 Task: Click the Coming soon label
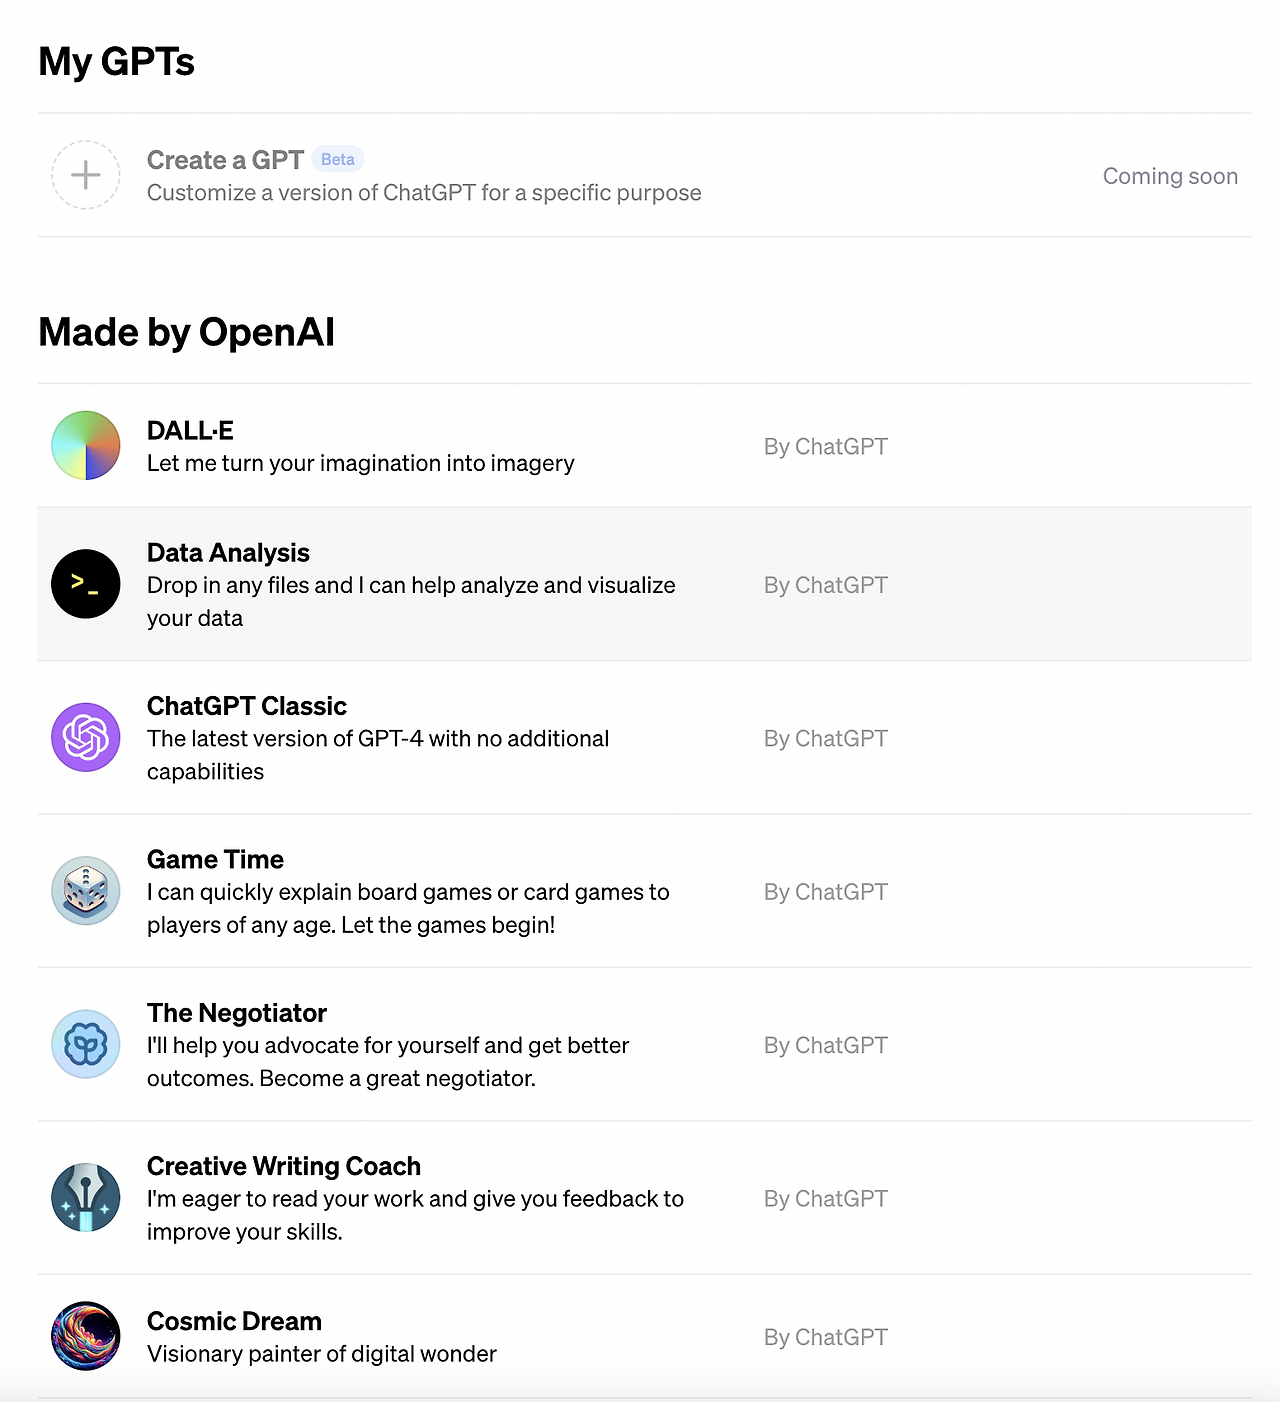tap(1170, 176)
